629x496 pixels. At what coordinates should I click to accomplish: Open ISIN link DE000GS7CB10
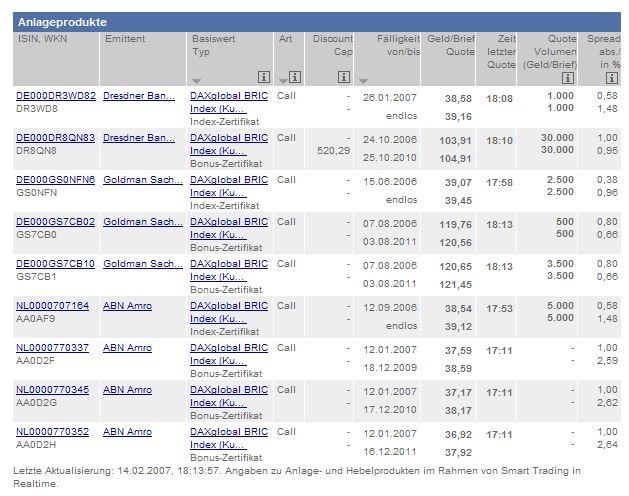coord(55,264)
